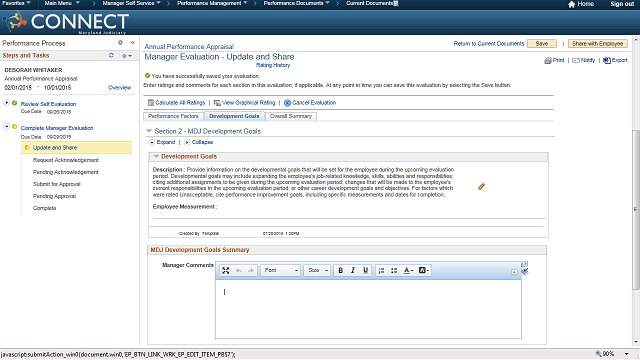Insert a bulleted list in Manager Comments
The width and height of the screenshot is (640, 360).
[x=394, y=270]
